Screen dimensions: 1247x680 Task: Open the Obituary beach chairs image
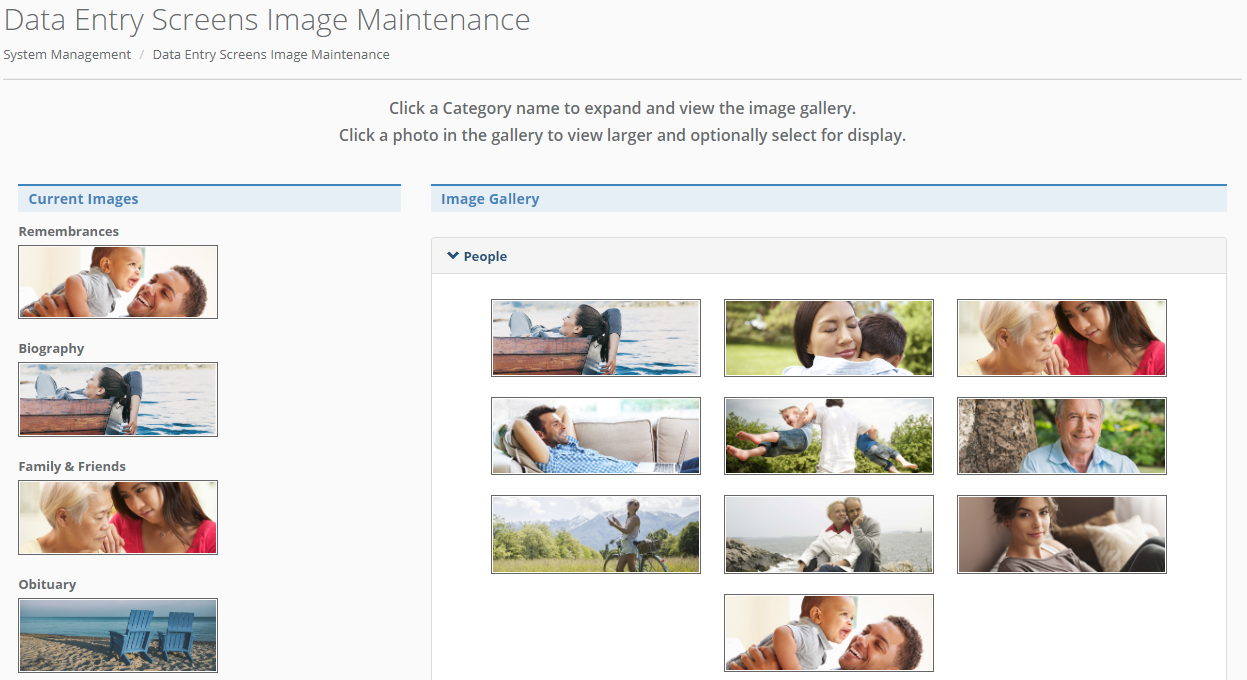(118, 635)
